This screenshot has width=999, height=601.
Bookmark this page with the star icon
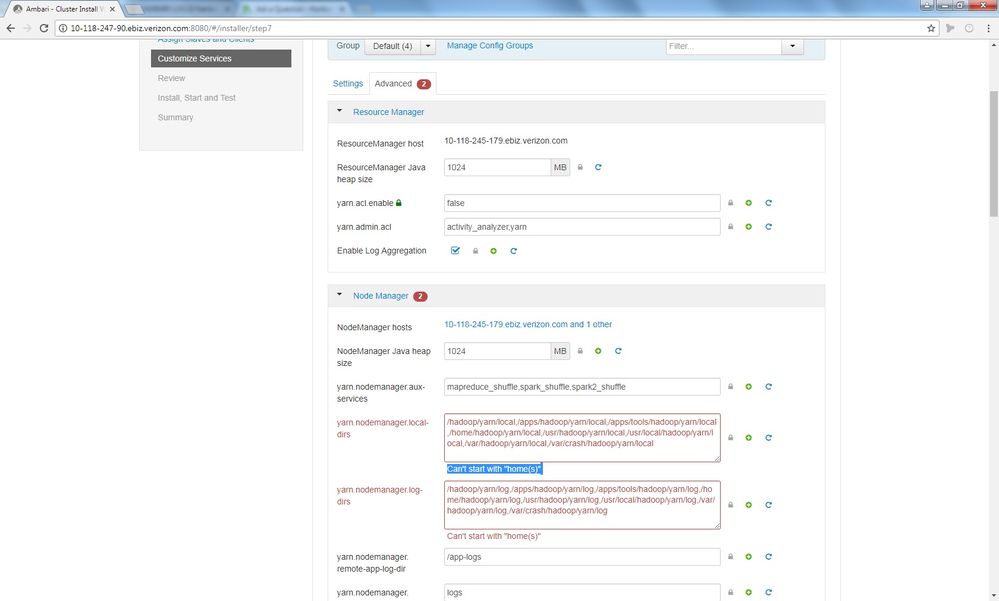[931, 28]
